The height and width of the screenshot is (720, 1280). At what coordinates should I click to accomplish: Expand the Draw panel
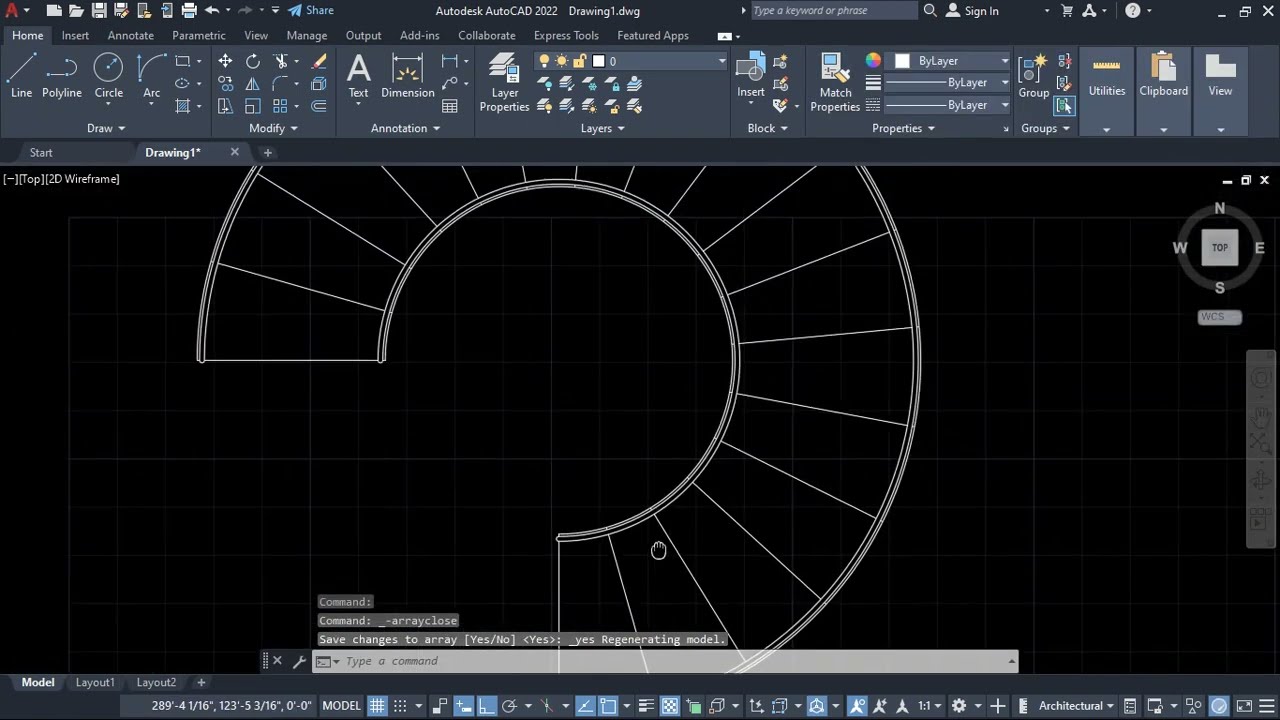[x=106, y=128]
